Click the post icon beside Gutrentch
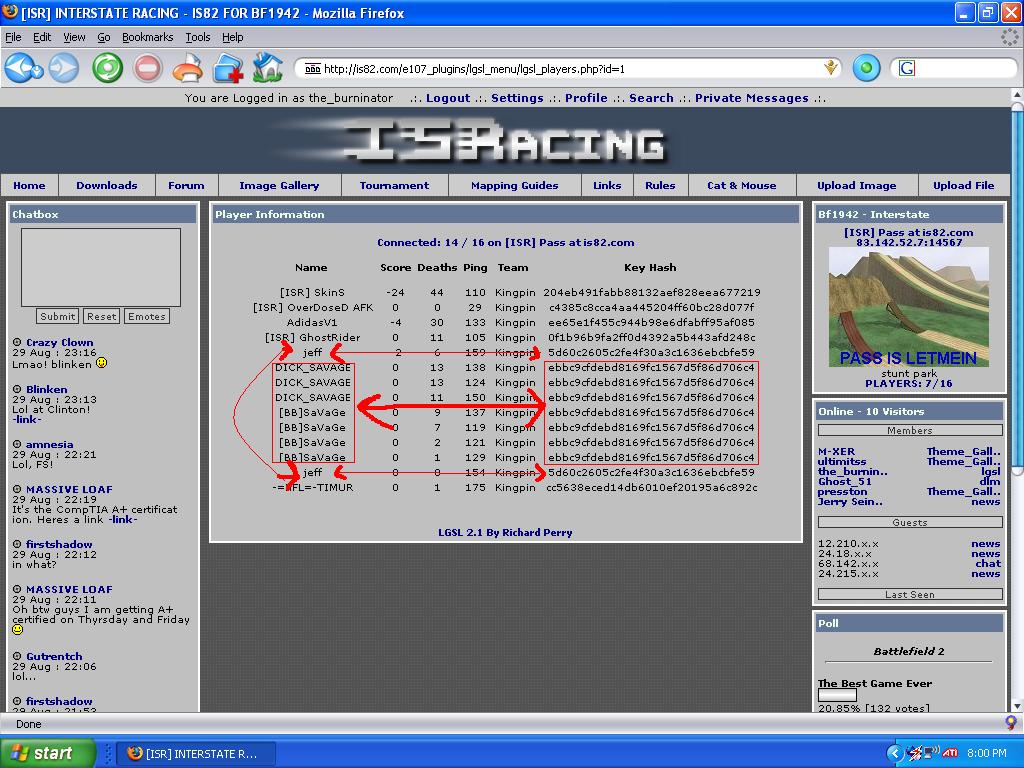The image size is (1024, 768). (17, 656)
